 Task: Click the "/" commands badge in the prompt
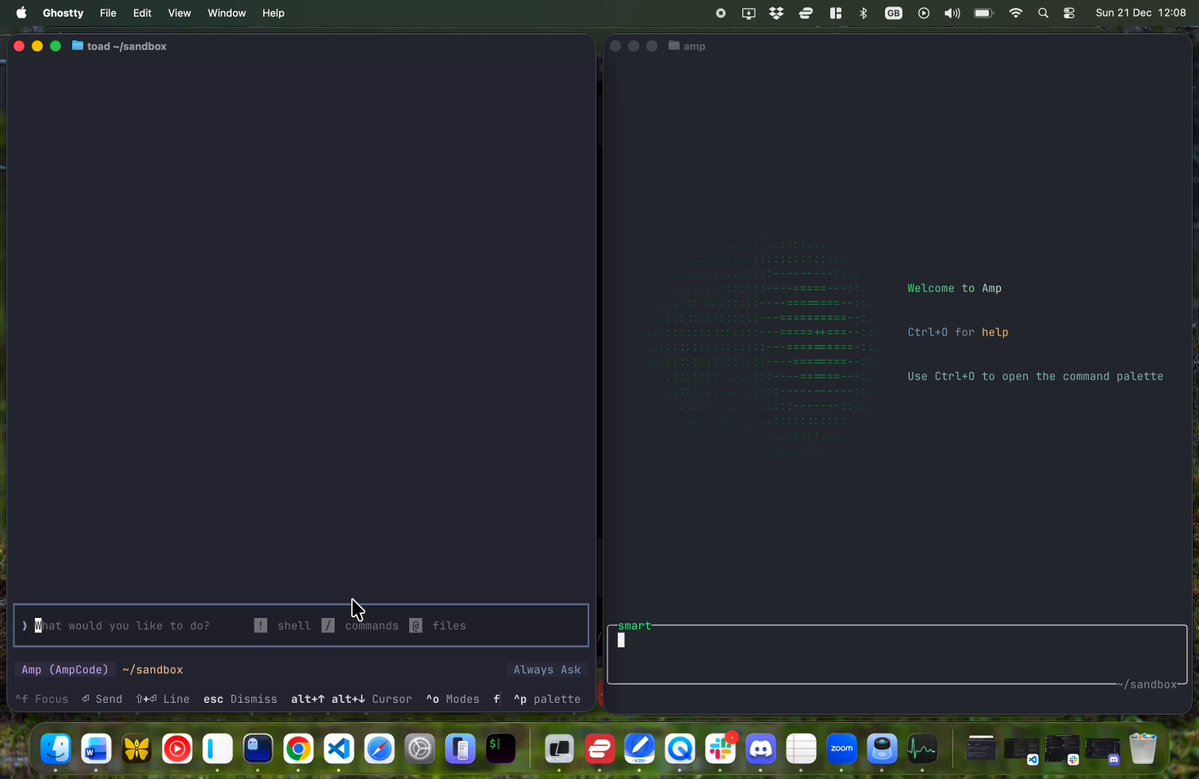click(x=328, y=625)
